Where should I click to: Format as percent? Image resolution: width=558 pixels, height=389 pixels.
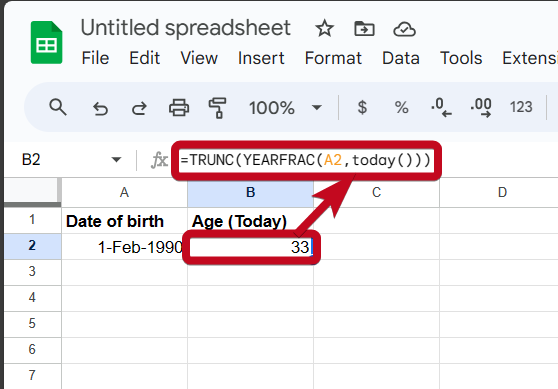pos(401,107)
